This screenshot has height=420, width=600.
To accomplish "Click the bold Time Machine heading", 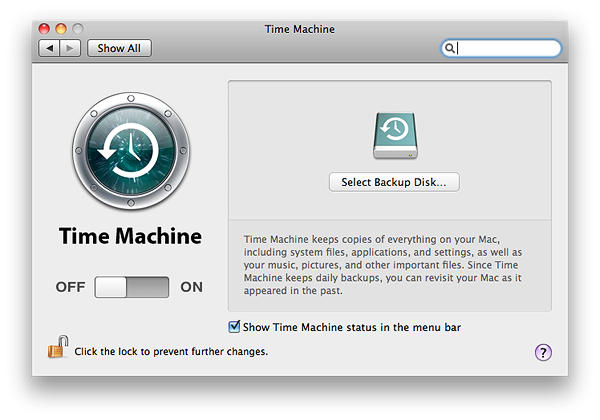I will click(x=130, y=237).
